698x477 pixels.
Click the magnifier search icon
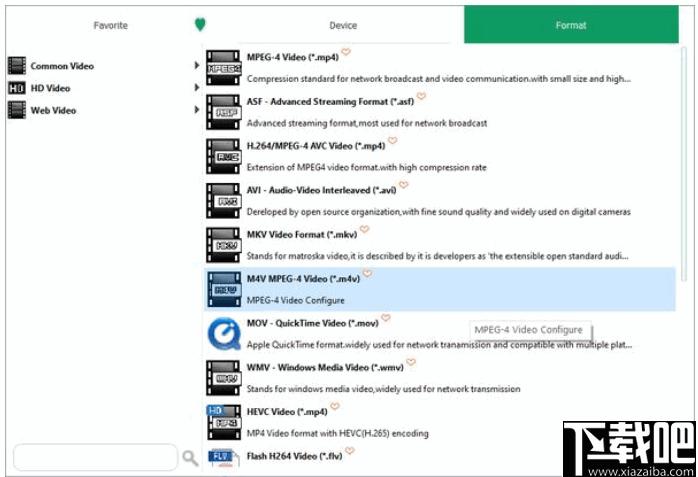point(190,458)
